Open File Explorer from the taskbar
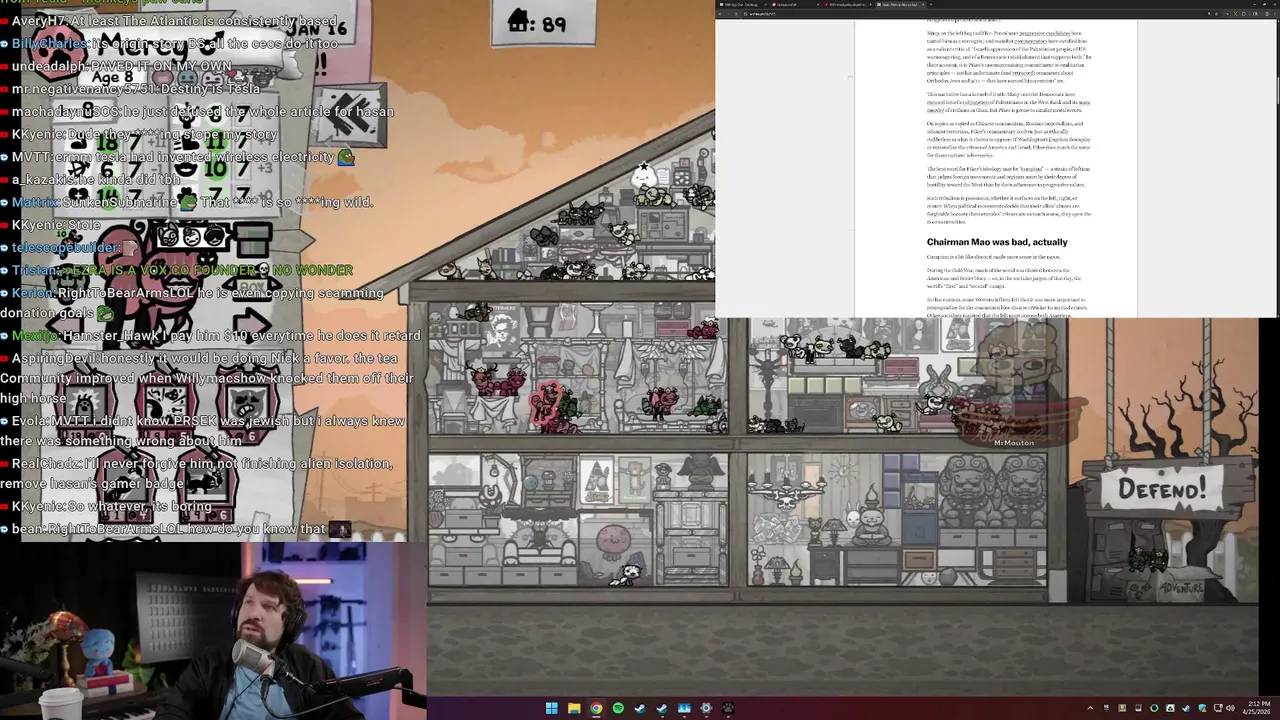This screenshot has height=720, width=1280. point(573,708)
